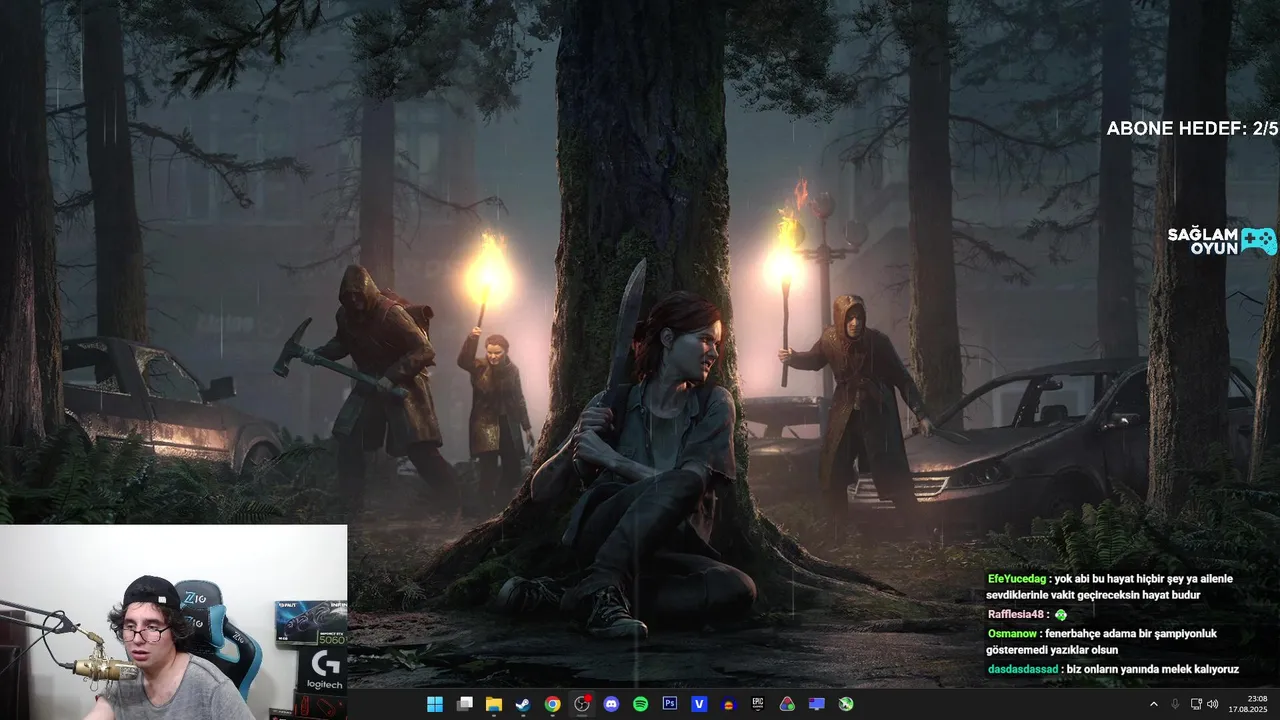1280x720 pixels.
Task: Open the green globe app in the taskbar
Action: (x=846, y=704)
